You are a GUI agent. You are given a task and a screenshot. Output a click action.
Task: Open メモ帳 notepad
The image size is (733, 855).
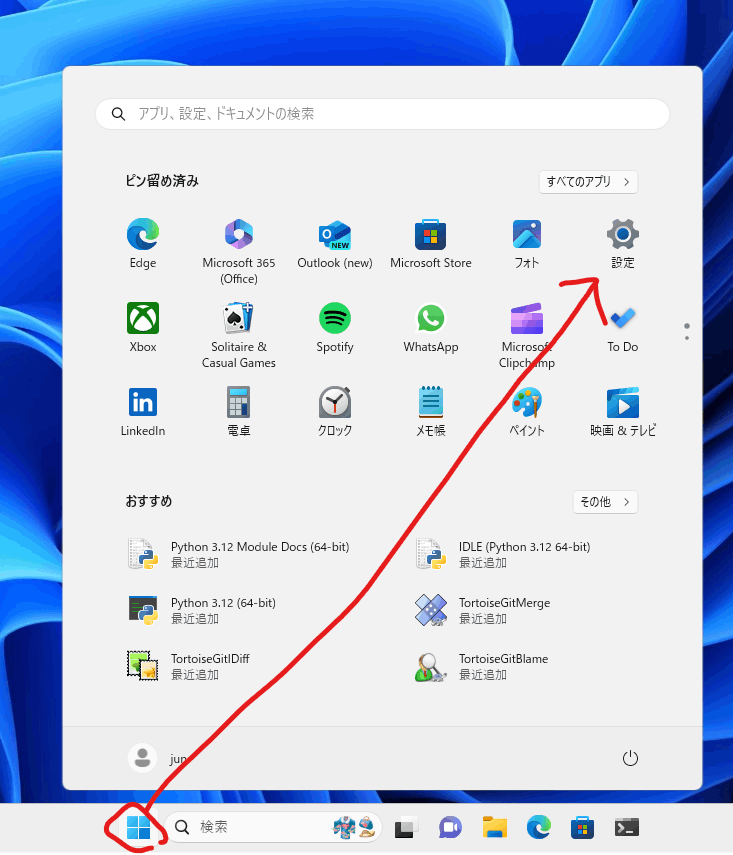(x=431, y=412)
